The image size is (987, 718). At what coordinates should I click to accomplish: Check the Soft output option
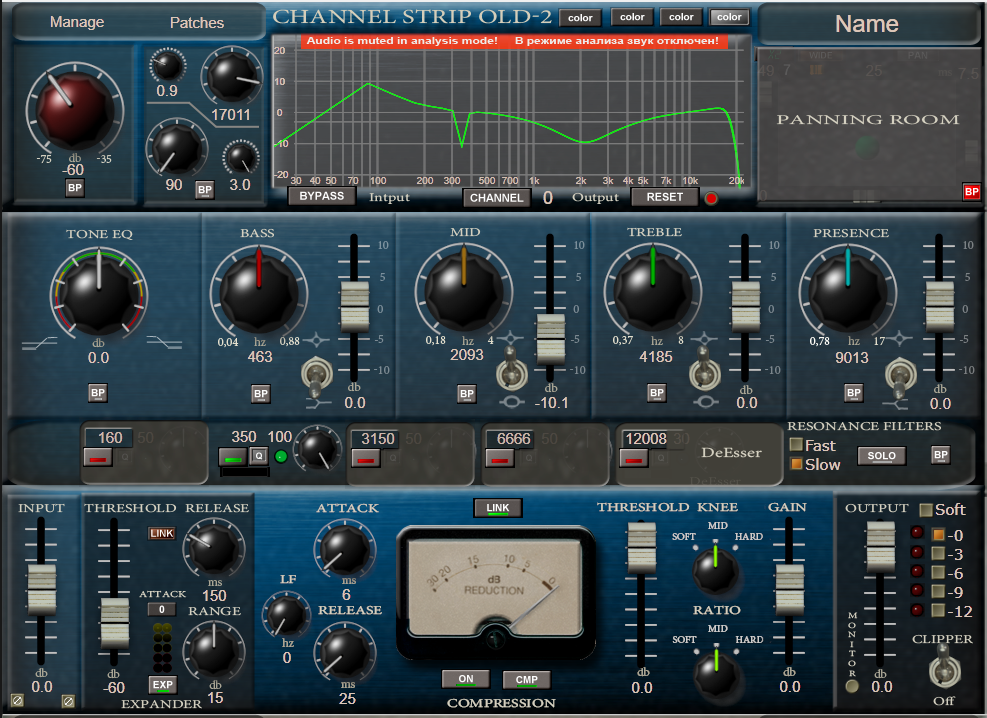pyautogui.click(x=925, y=510)
